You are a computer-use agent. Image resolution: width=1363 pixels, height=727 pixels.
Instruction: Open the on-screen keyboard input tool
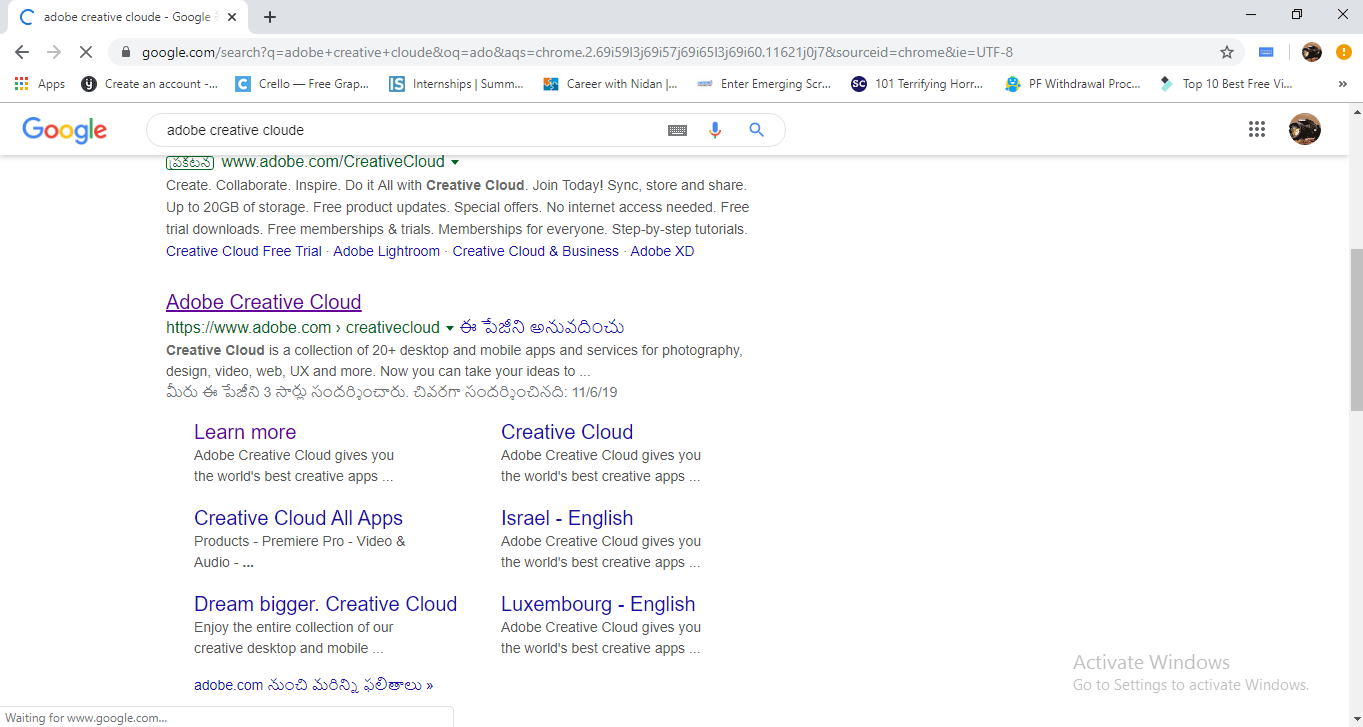tap(677, 129)
